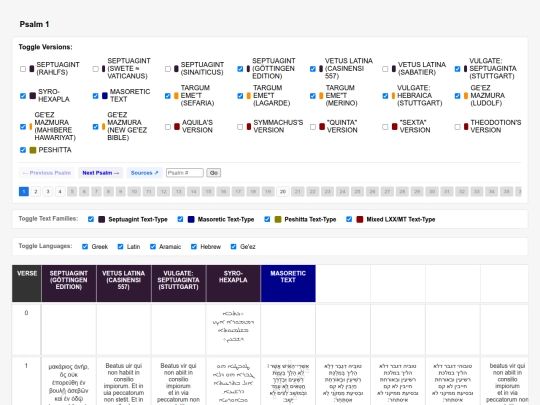Click the Aquila's Version red swatch
Image resolution: width=540 pixels, height=405 pixels.
(x=177, y=127)
